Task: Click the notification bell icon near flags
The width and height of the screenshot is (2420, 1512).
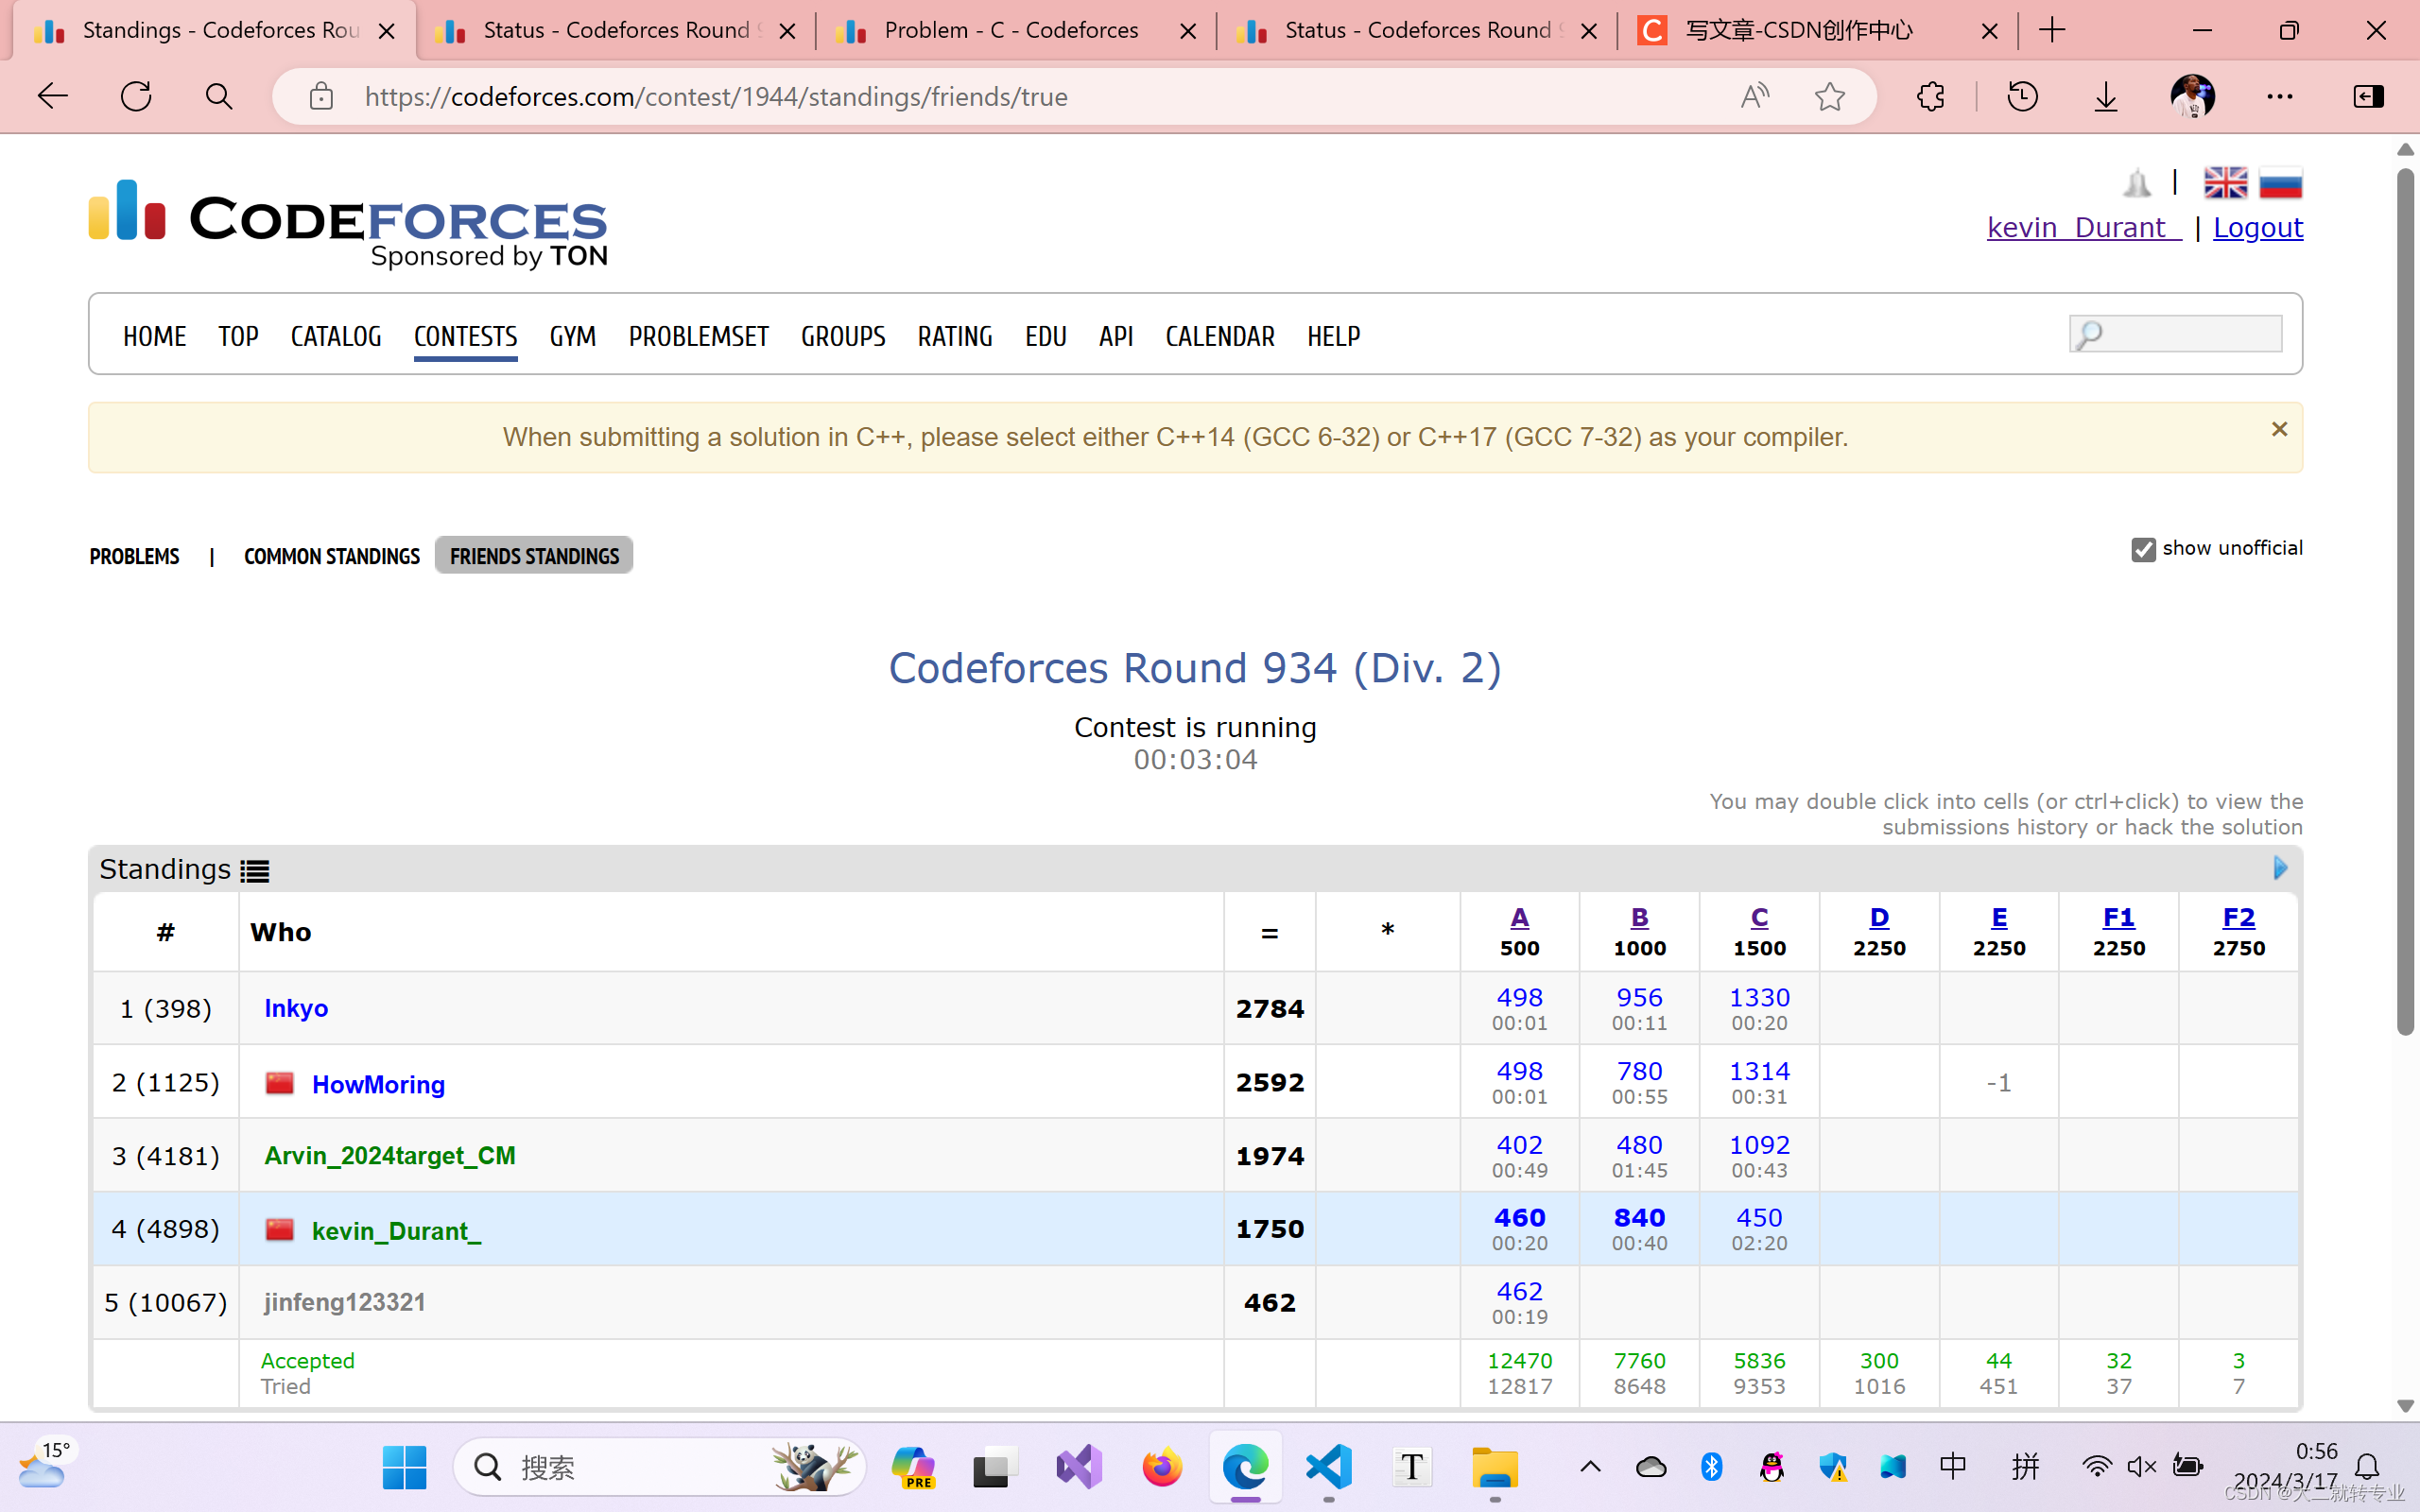Action: point(2137,183)
